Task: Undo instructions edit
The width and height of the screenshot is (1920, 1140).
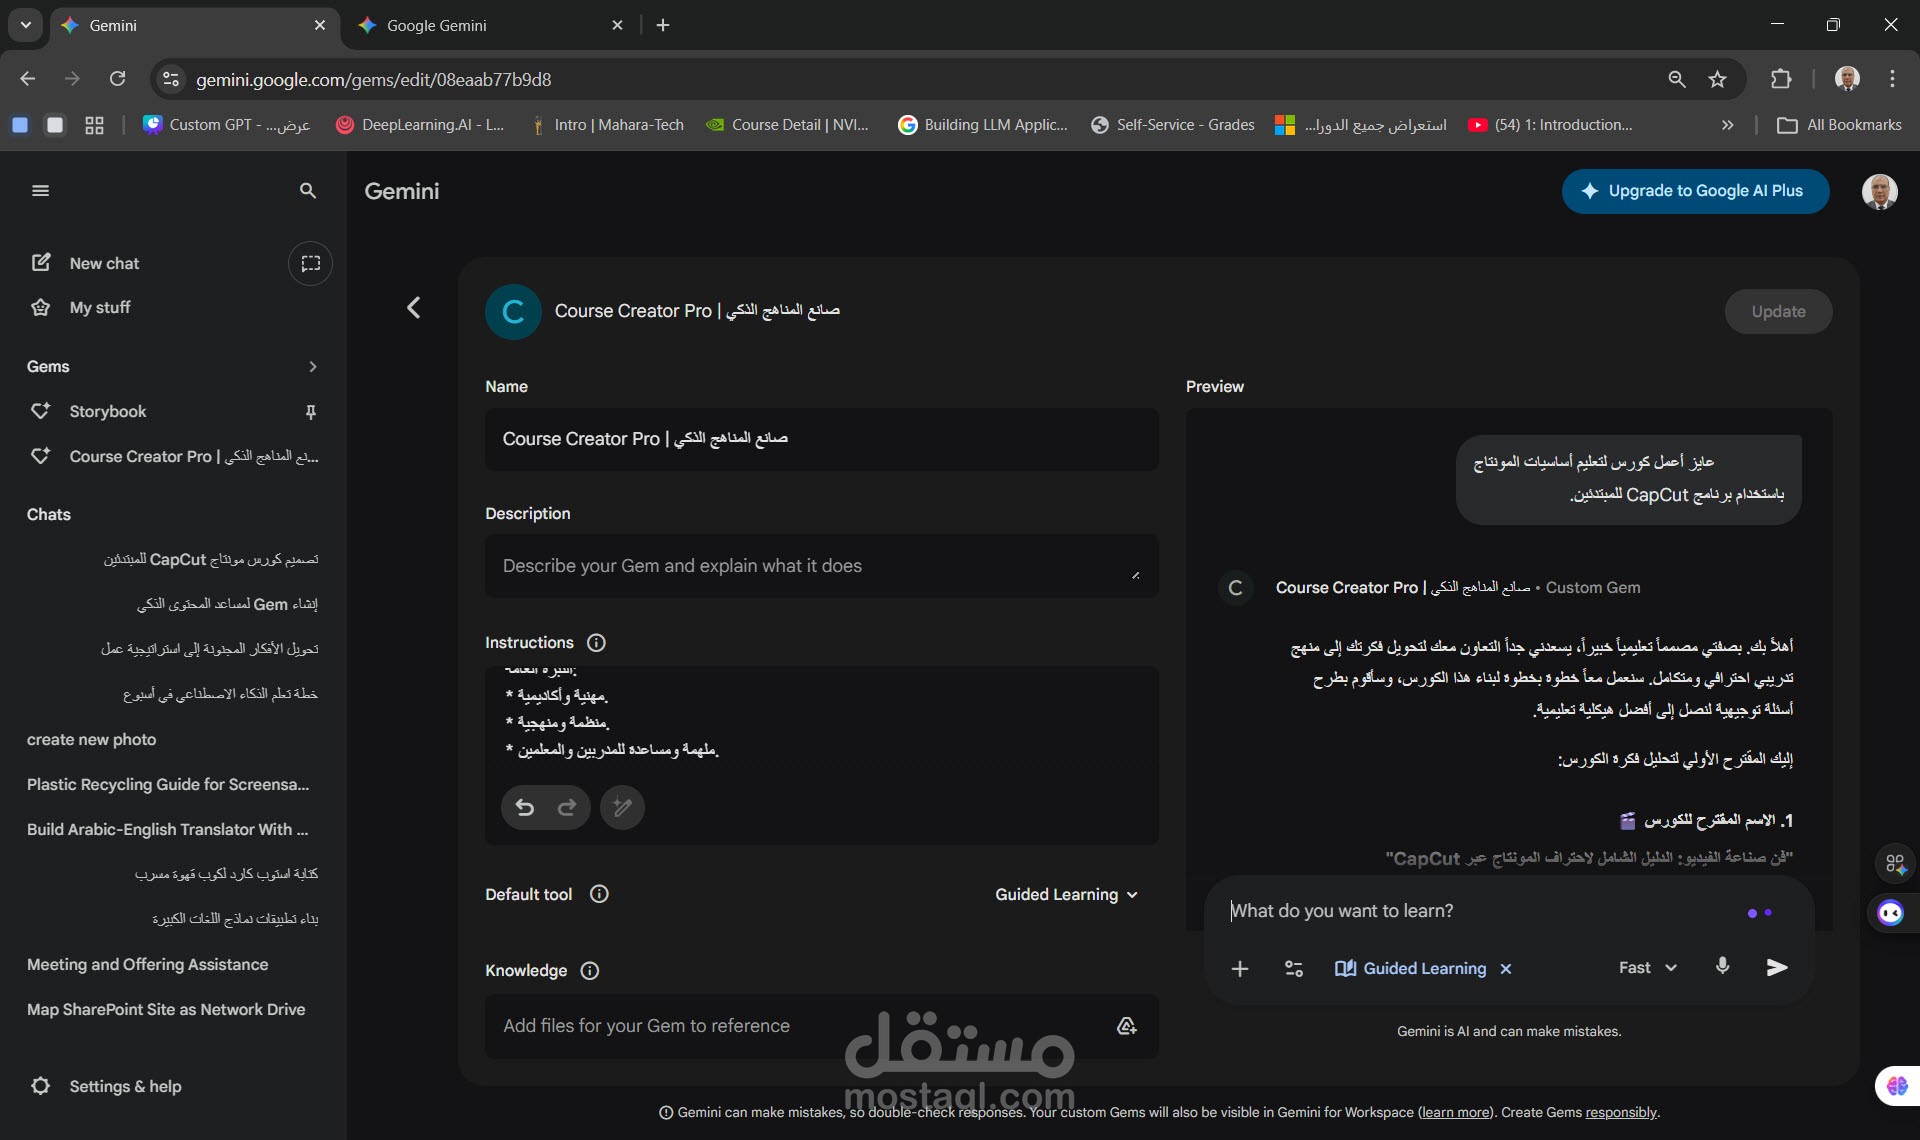Action: click(525, 808)
